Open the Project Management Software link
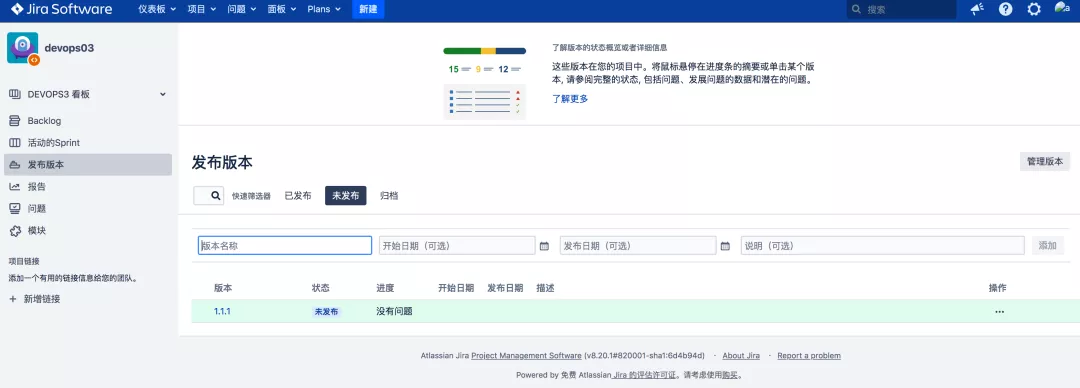This screenshot has height=388, width=1080. 526,356
